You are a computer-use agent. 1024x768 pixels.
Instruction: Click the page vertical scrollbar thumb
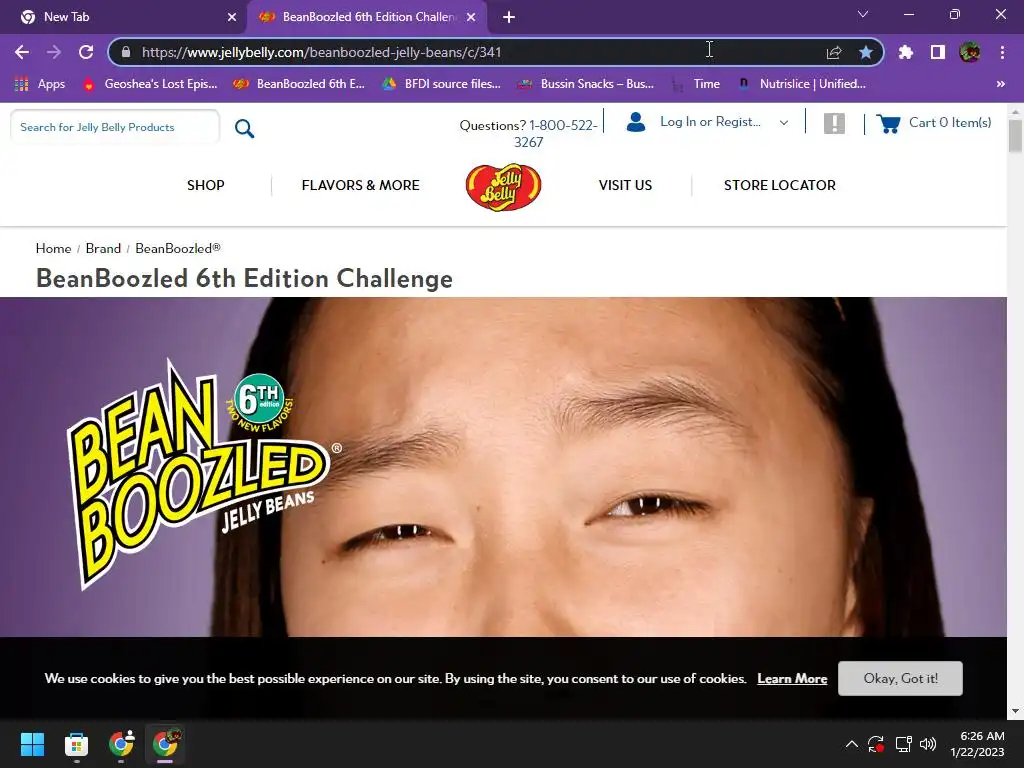(x=1015, y=136)
